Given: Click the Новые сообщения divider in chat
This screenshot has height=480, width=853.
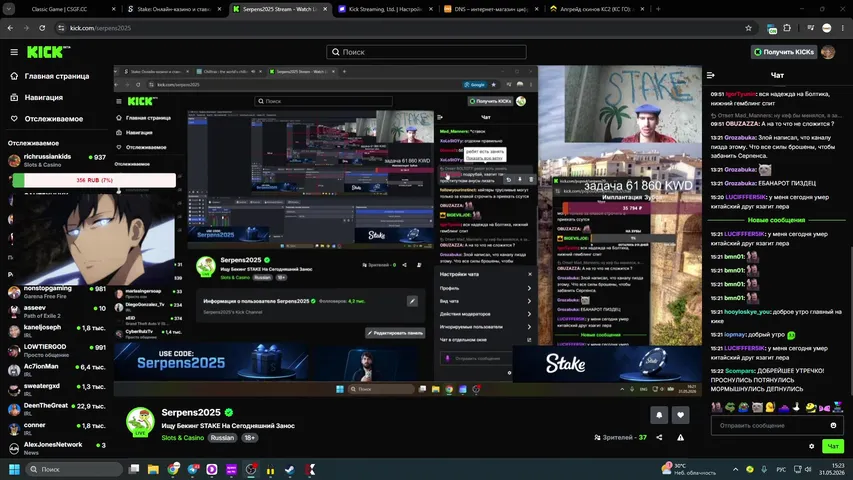Looking at the screenshot, I should pyautogui.click(x=776, y=220).
